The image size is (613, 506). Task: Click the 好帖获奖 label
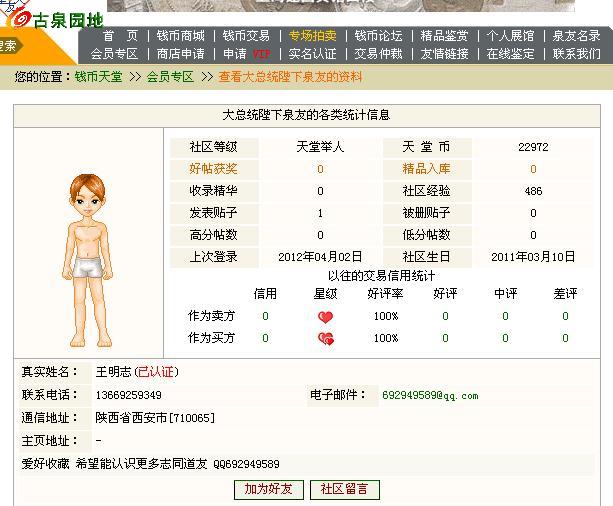click(213, 169)
